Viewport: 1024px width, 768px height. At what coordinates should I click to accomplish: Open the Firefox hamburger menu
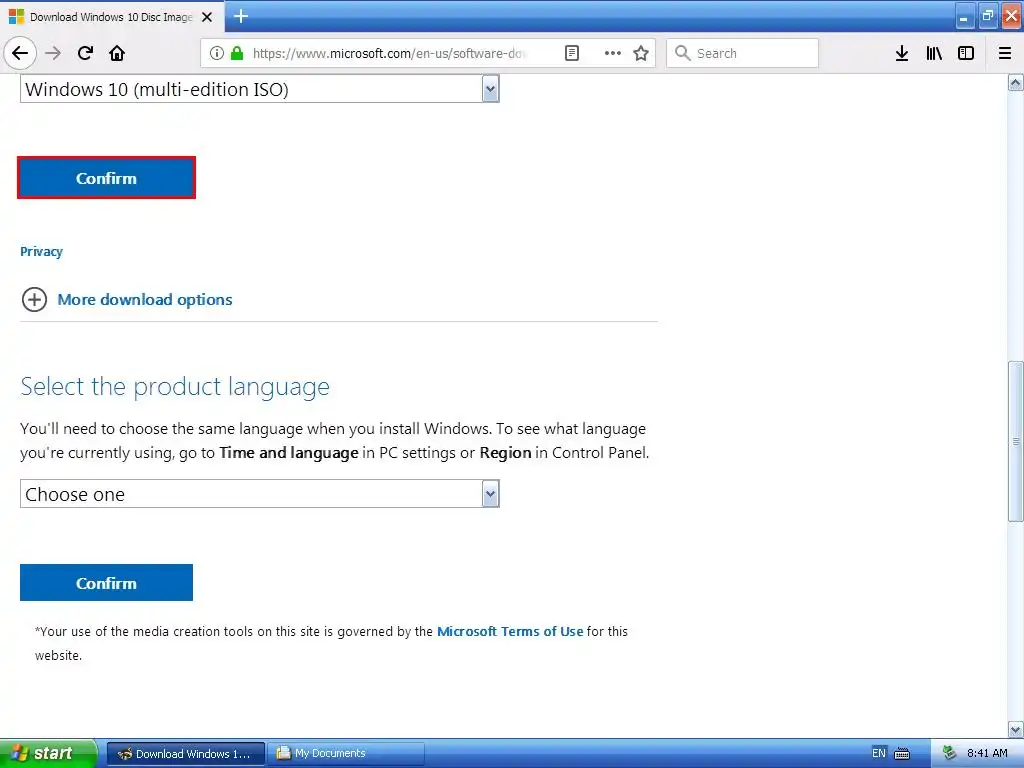pos(1005,53)
